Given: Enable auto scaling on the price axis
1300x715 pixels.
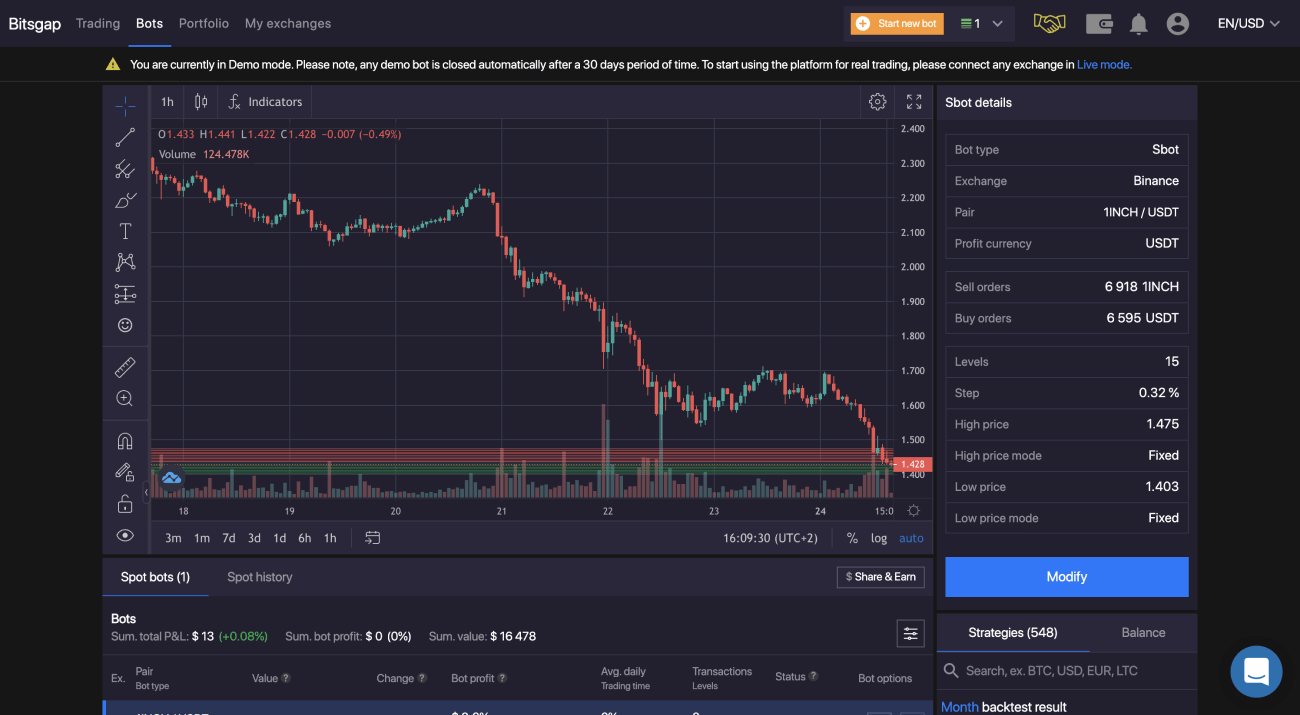Looking at the screenshot, I should (x=911, y=537).
